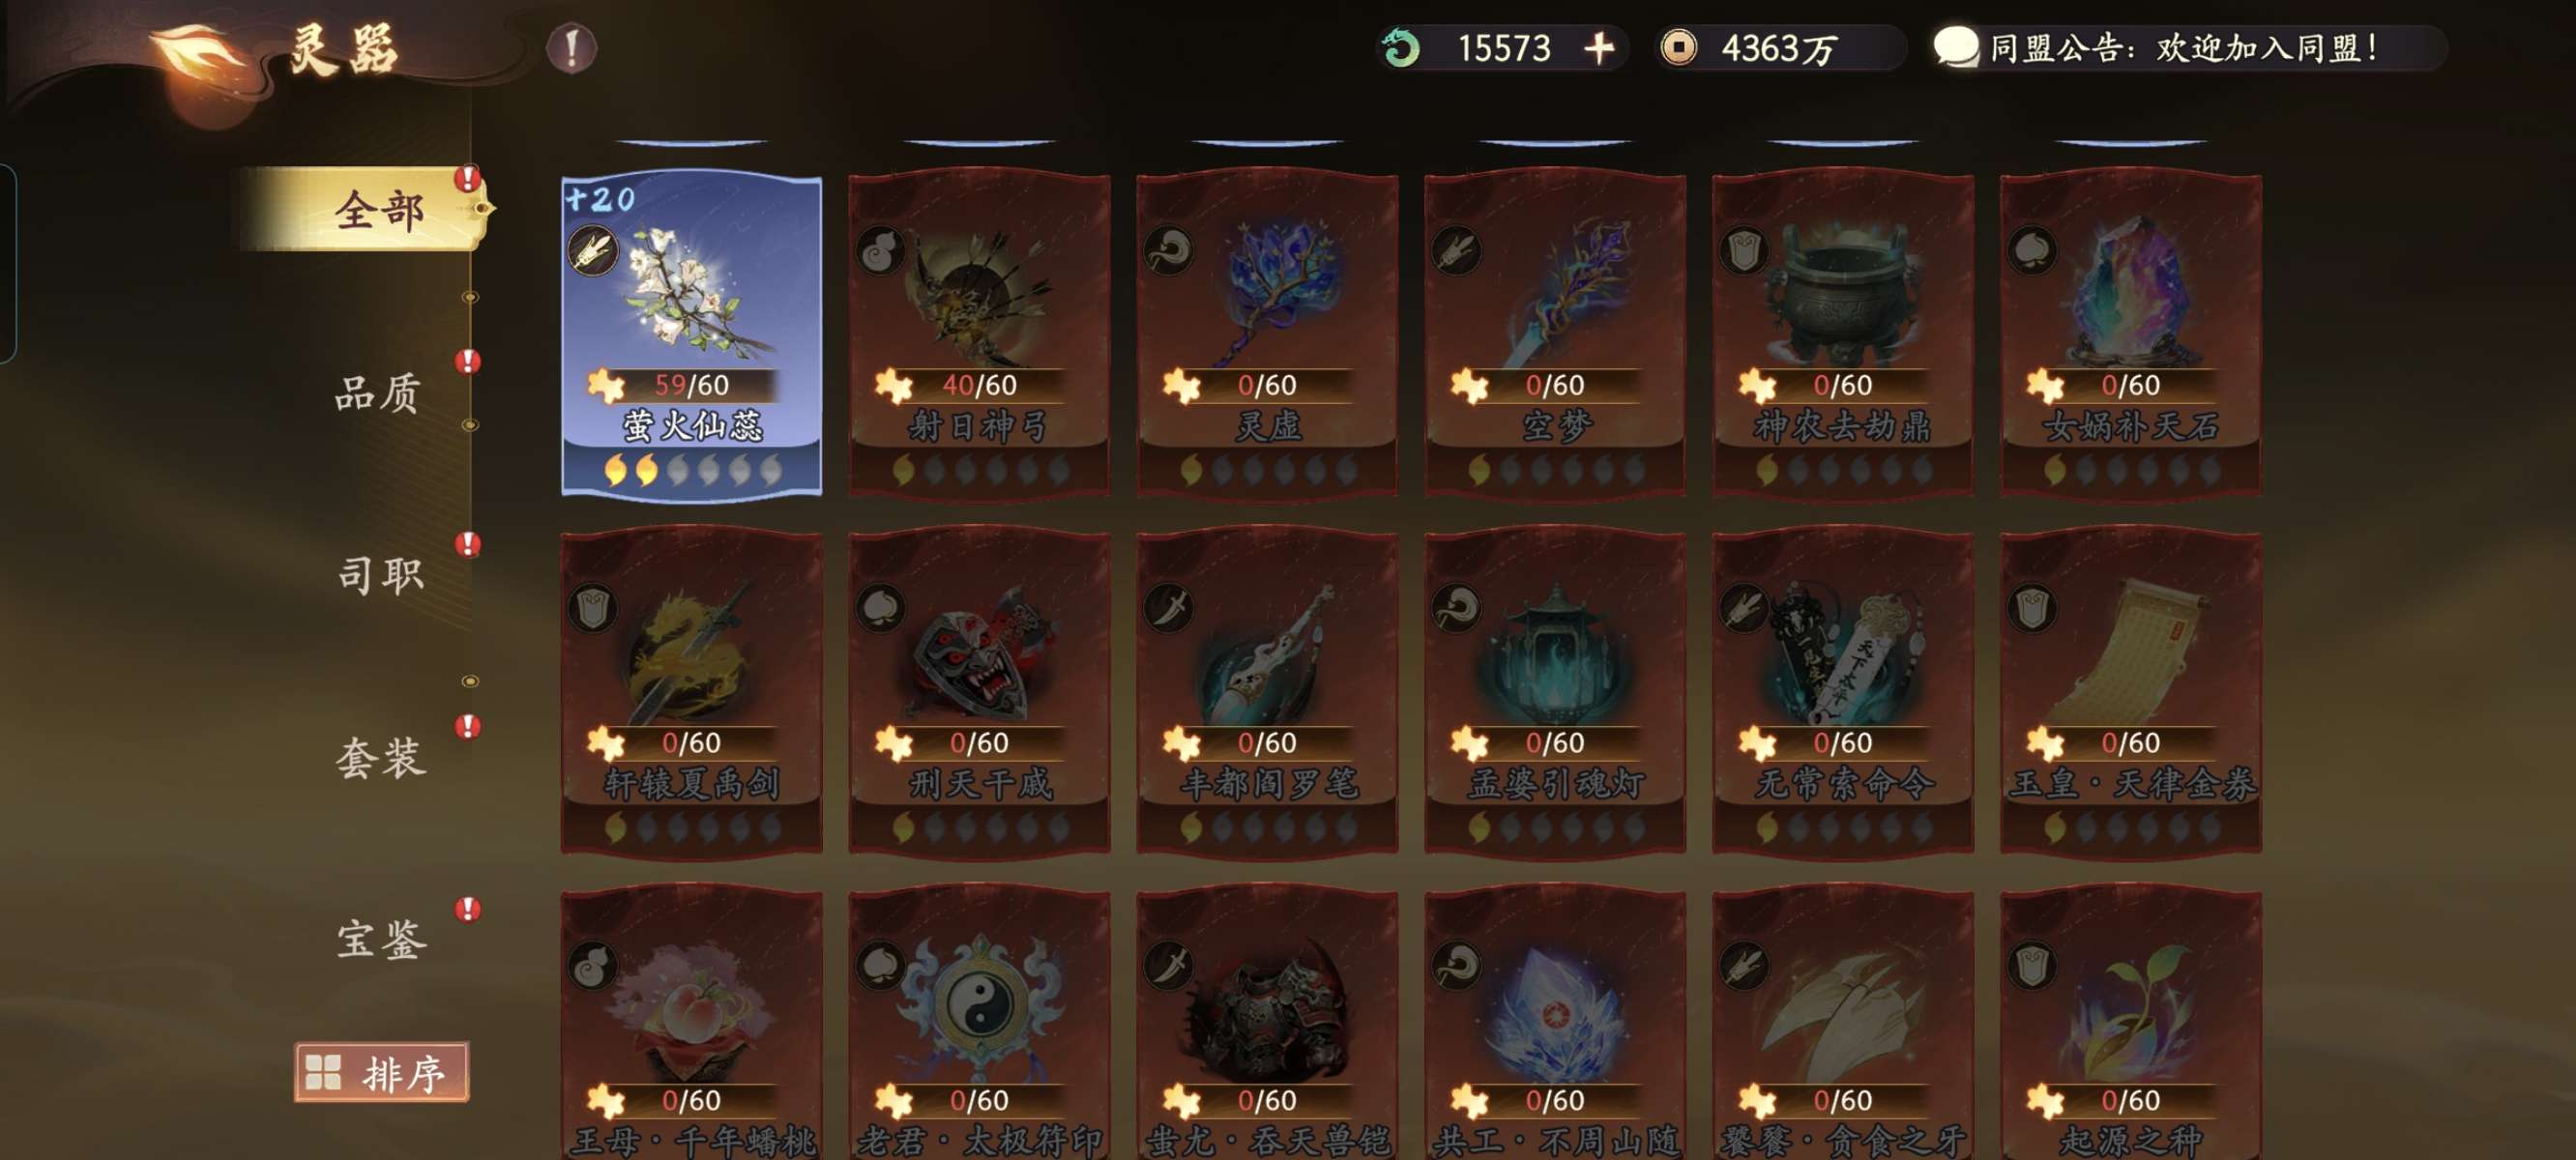The height and width of the screenshot is (1160, 2576).
Task: Click the grid icon on the 排序 button
Action: (x=324, y=1072)
